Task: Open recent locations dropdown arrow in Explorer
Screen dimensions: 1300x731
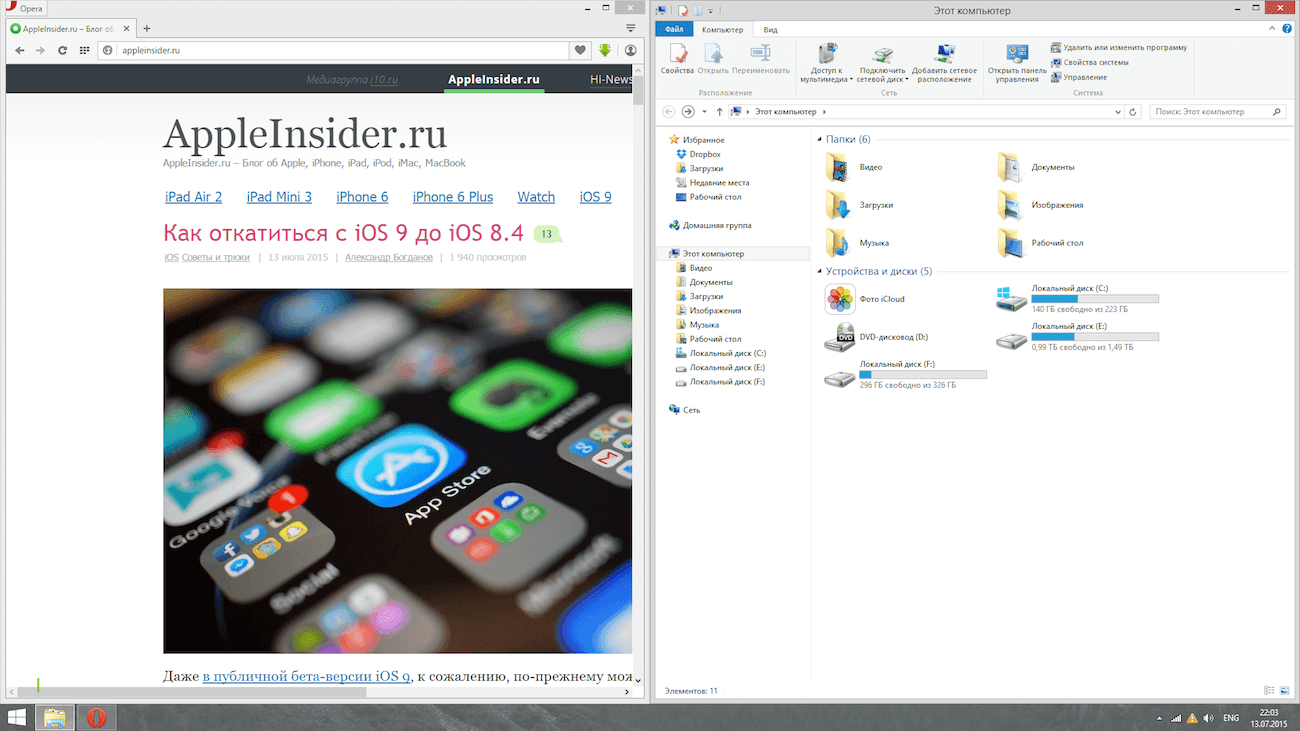Action: click(705, 112)
